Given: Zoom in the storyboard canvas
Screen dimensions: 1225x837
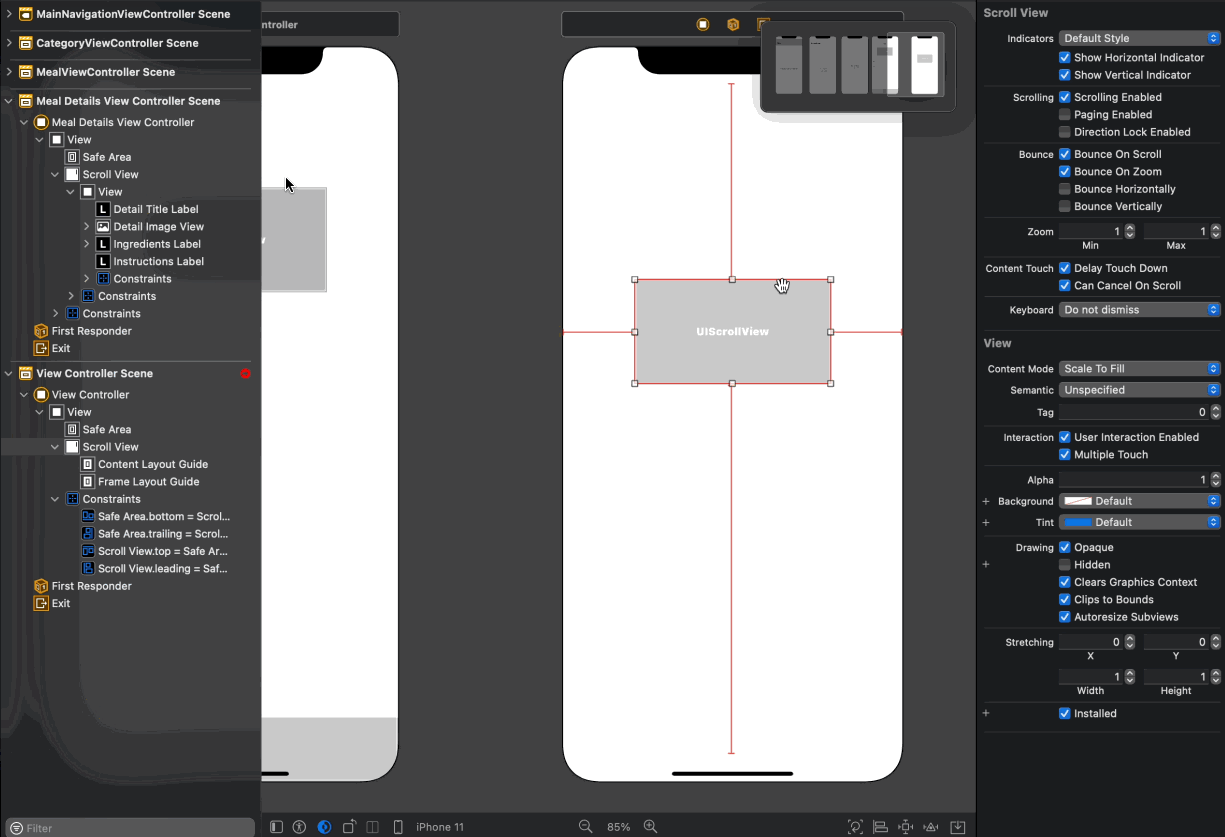Looking at the screenshot, I should coord(650,827).
